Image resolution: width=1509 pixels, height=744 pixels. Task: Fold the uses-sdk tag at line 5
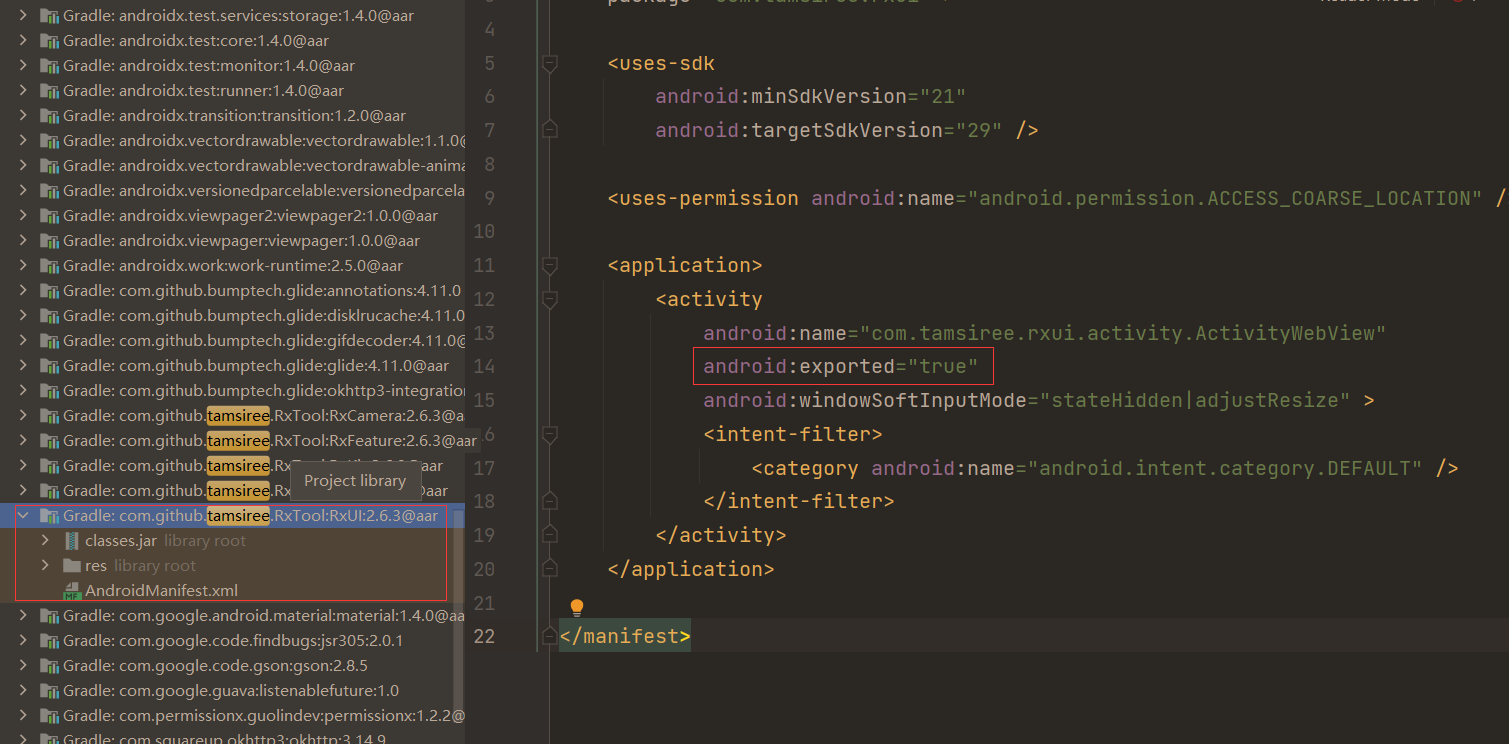coord(549,63)
